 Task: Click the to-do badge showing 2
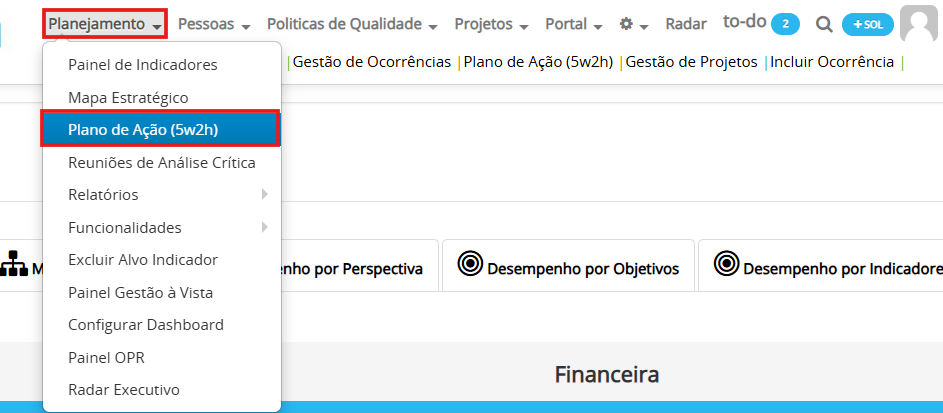pos(785,25)
